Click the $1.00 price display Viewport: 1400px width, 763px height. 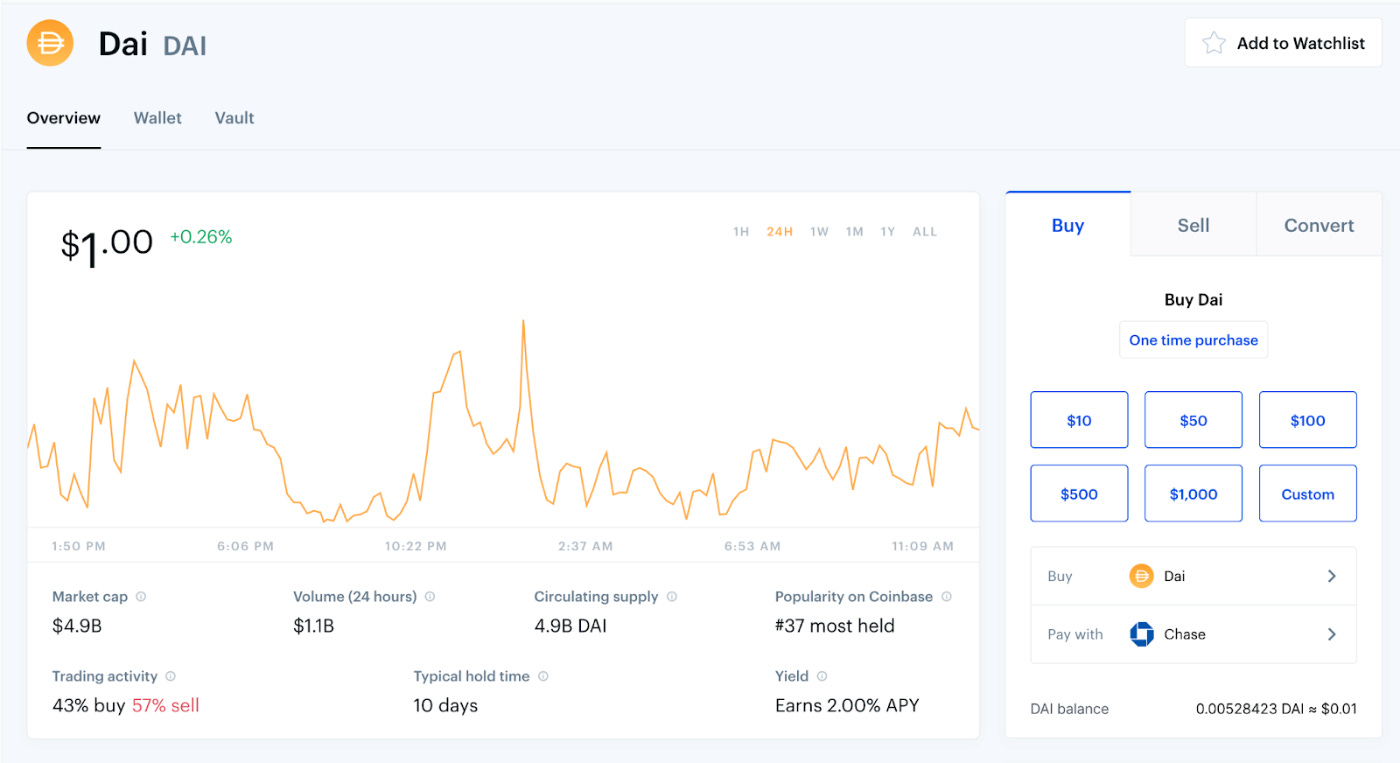107,245
